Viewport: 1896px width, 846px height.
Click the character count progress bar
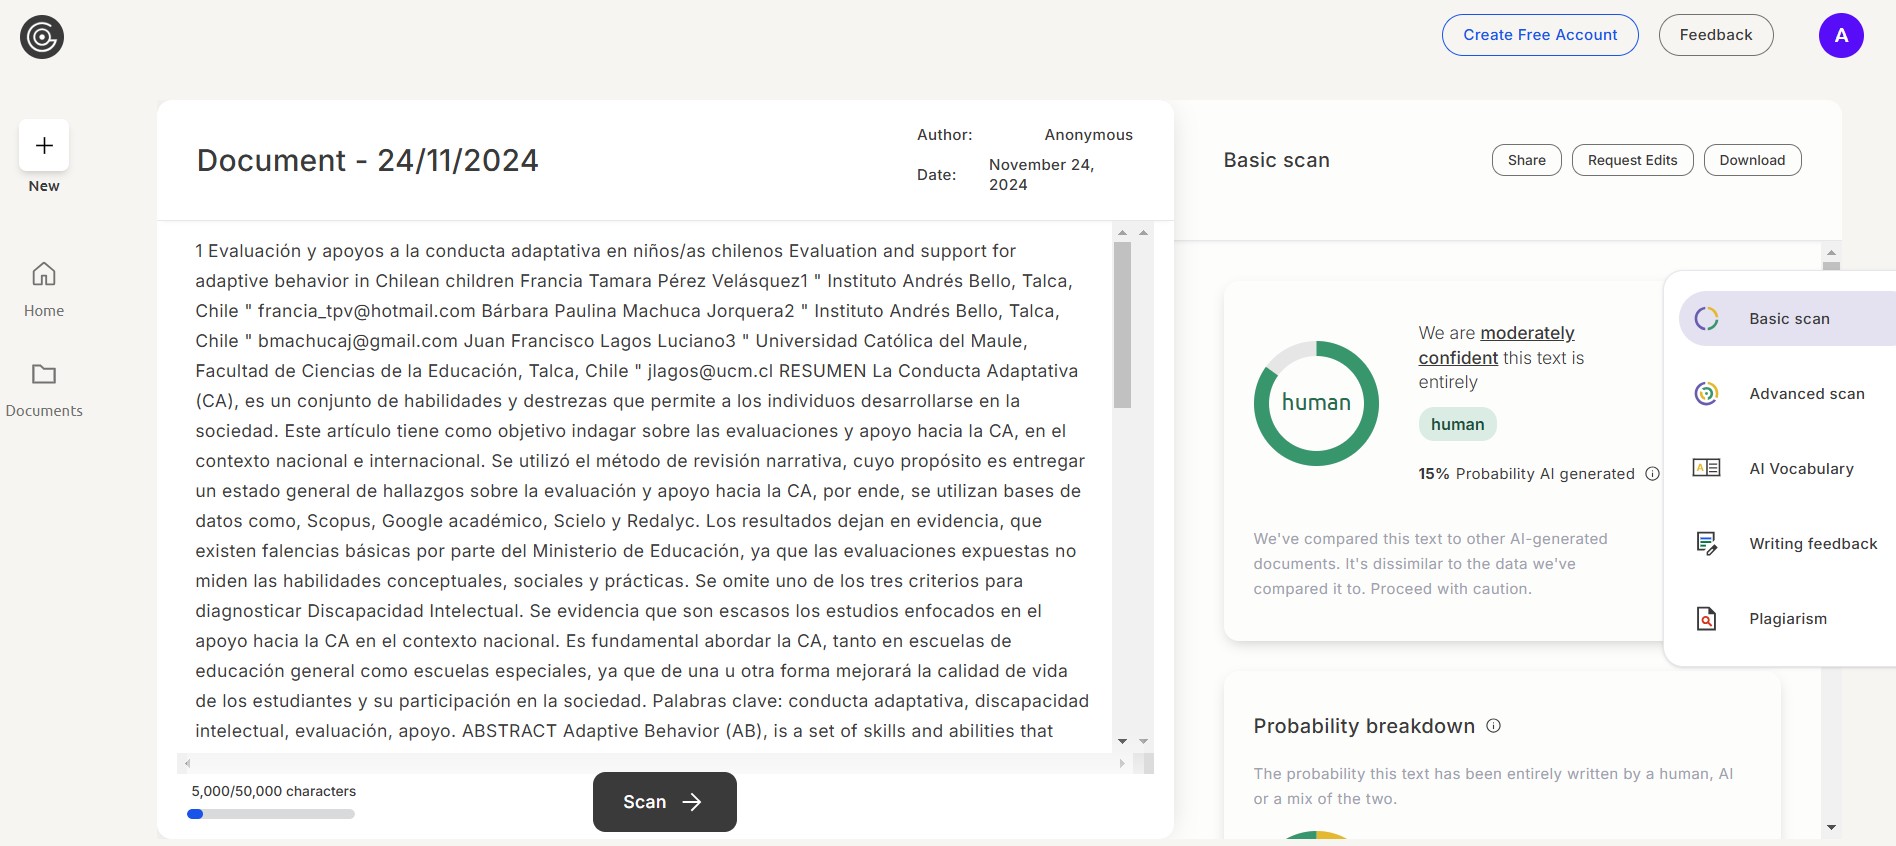pos(271,814)
